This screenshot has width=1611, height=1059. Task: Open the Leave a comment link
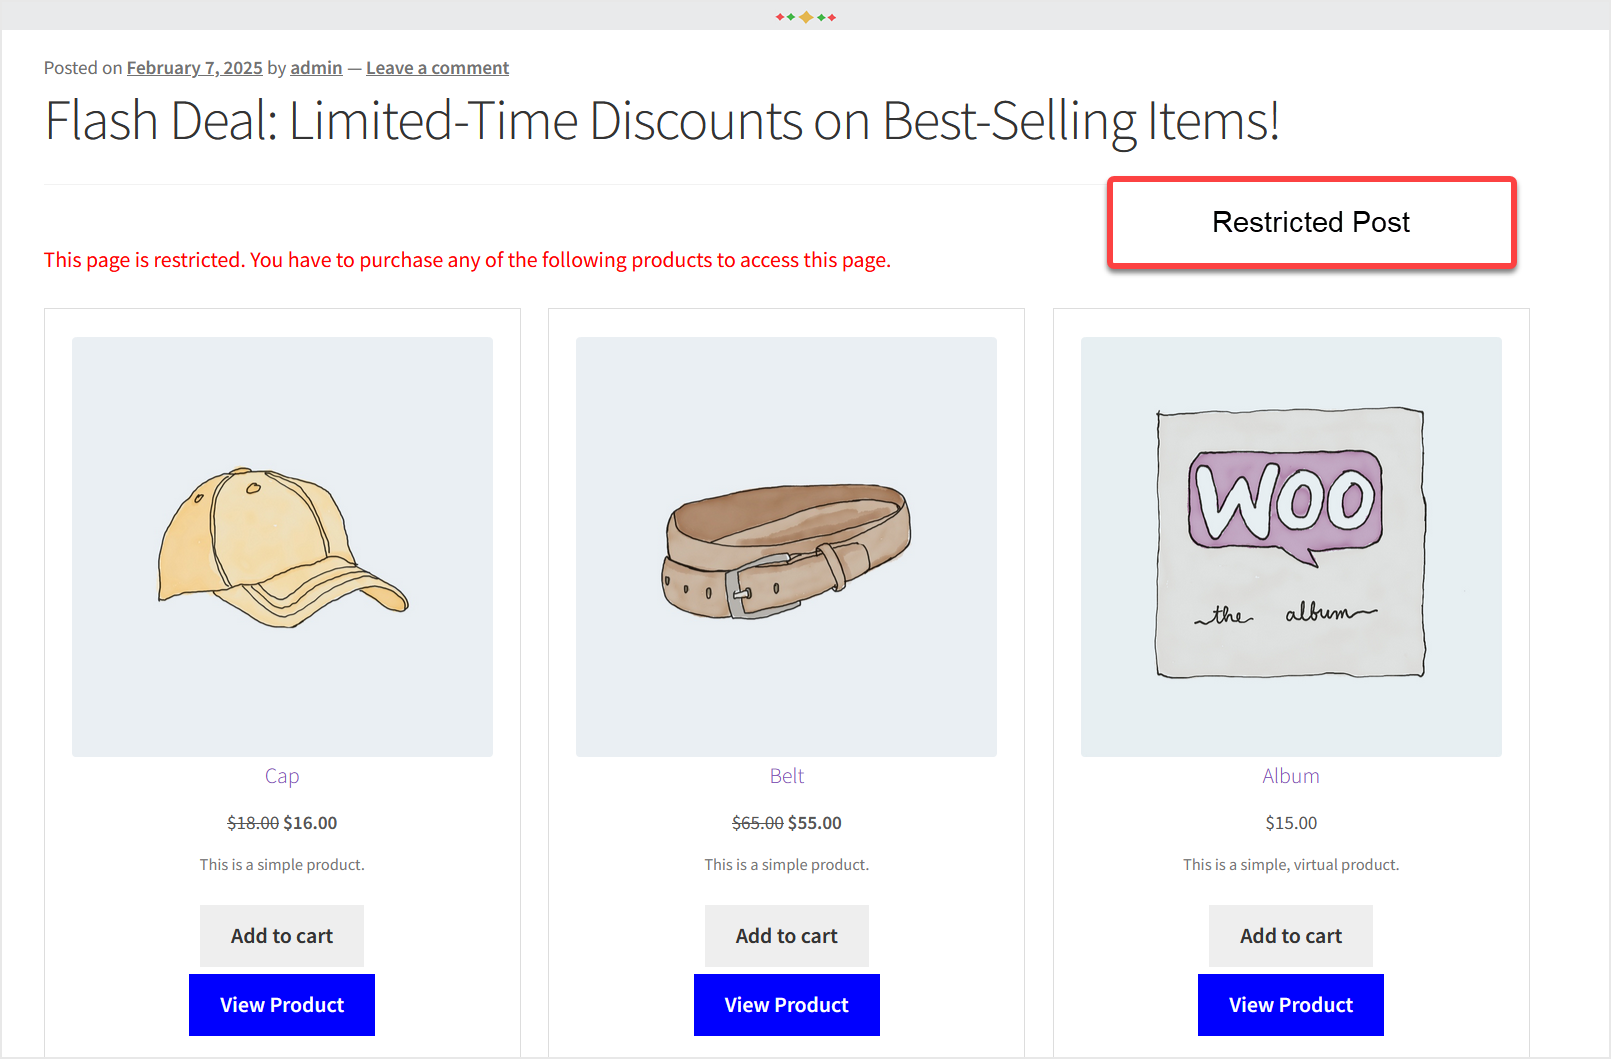tap(437, 67)
